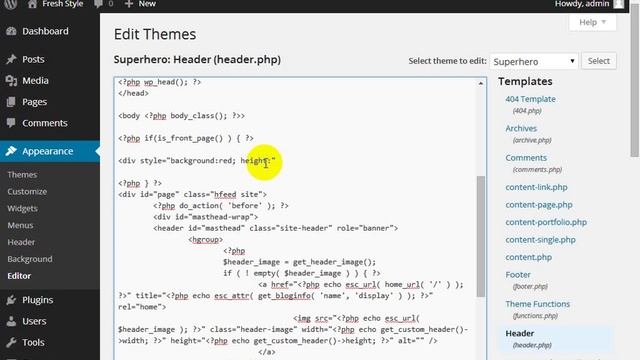Open Background submenu item
640x360 pixels.
click(x=30, y=259)
